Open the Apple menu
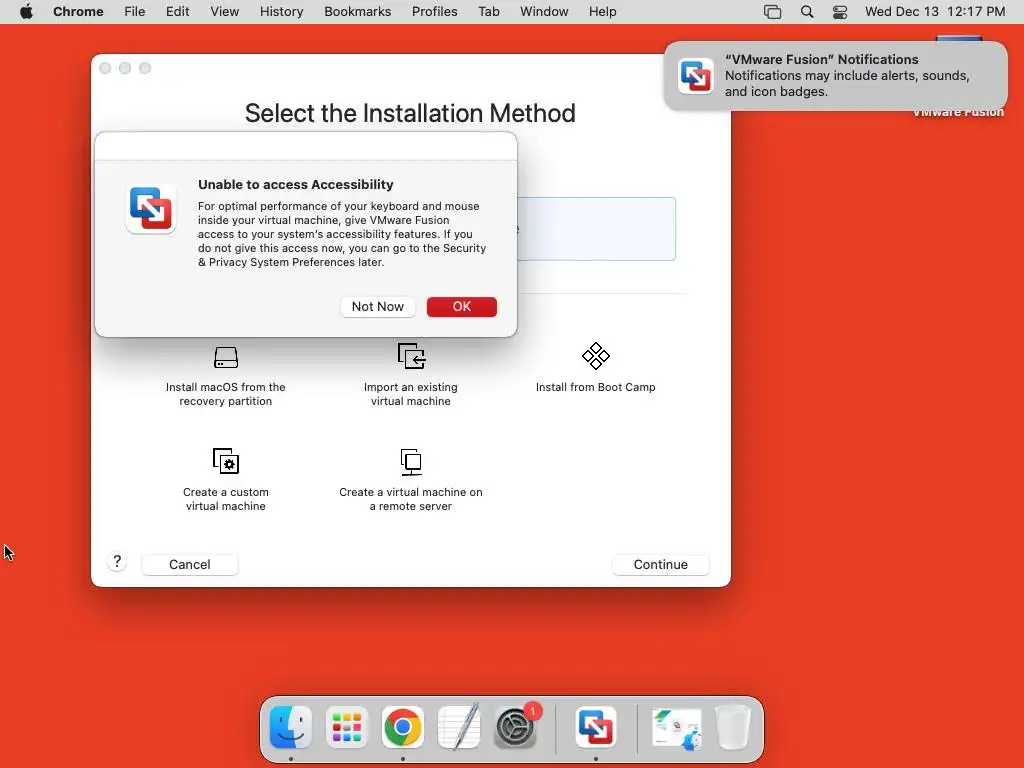Screen dimensions: 1024x768 [x=26, y=11]
